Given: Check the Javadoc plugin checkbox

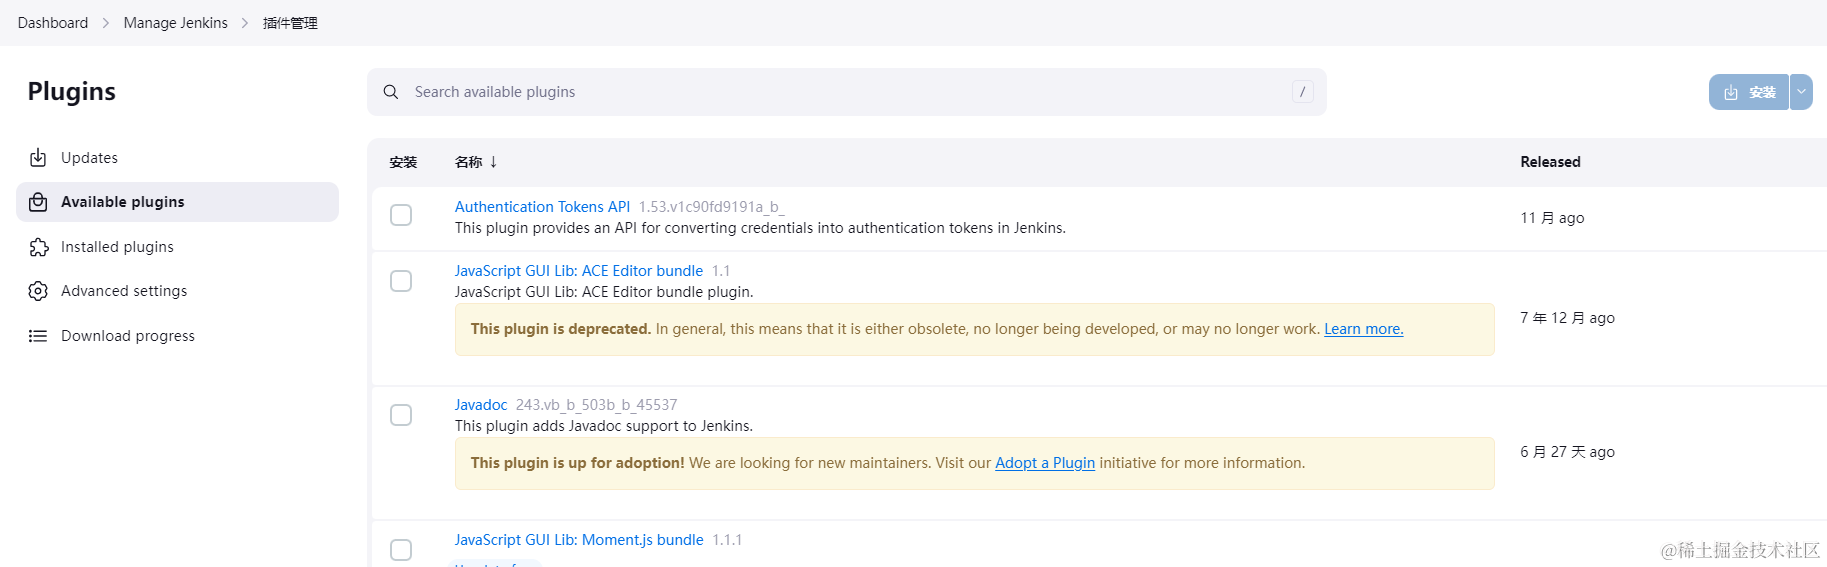Looking at the screenshot, I should click(401, 415).
